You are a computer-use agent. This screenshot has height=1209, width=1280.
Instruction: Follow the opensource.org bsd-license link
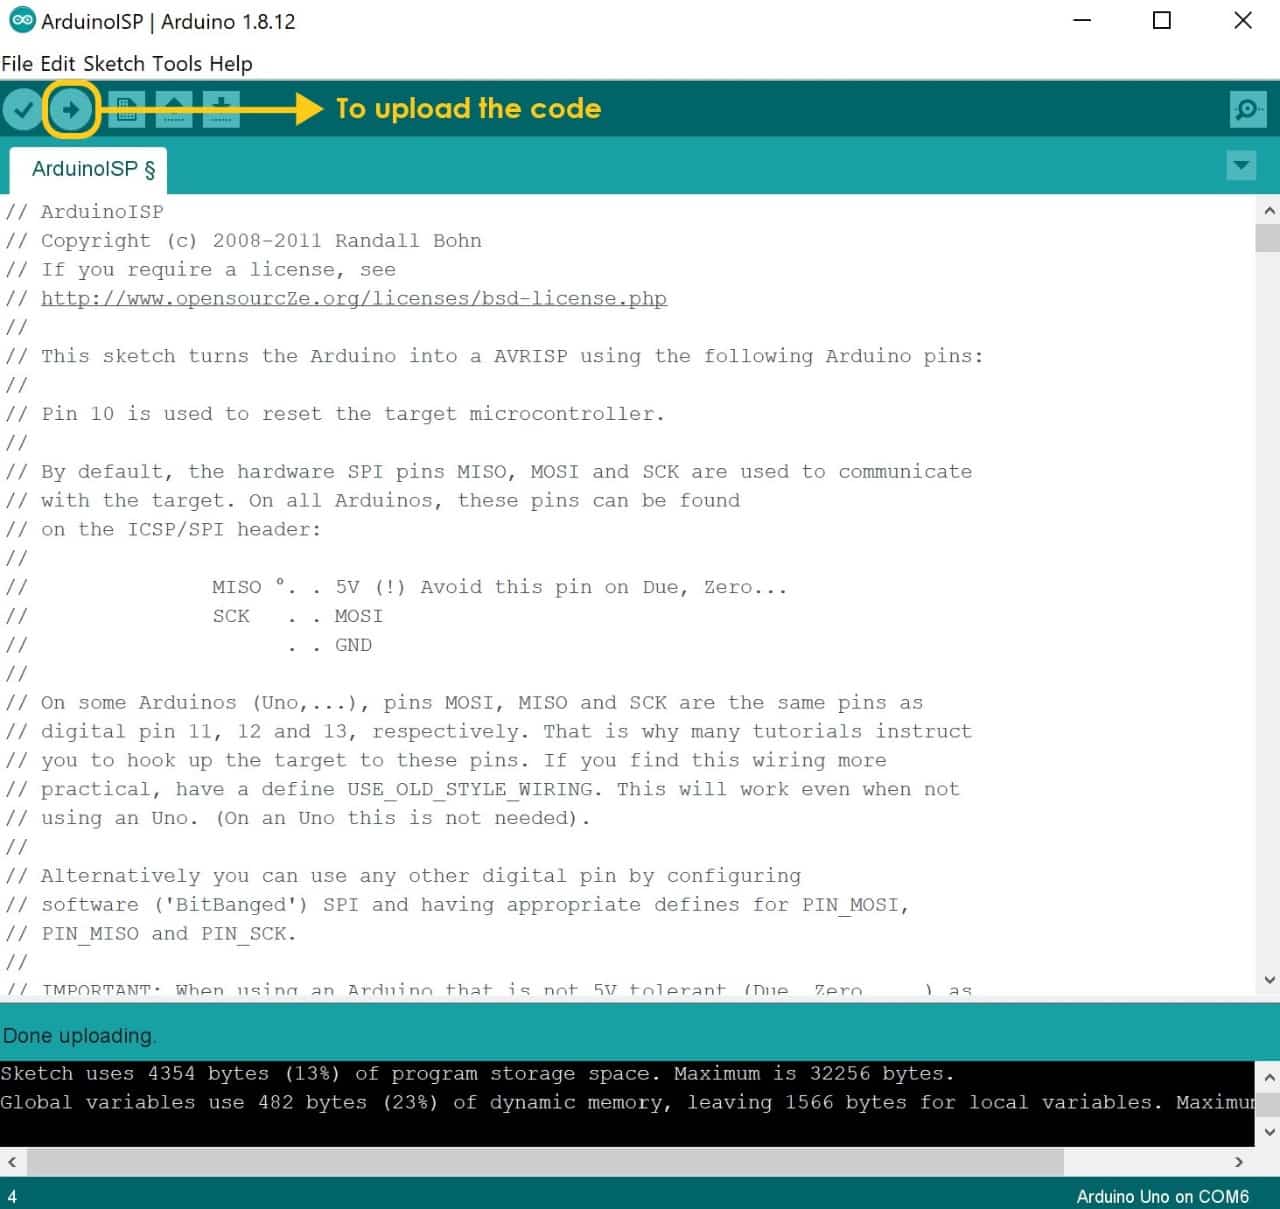coord(354,298)
